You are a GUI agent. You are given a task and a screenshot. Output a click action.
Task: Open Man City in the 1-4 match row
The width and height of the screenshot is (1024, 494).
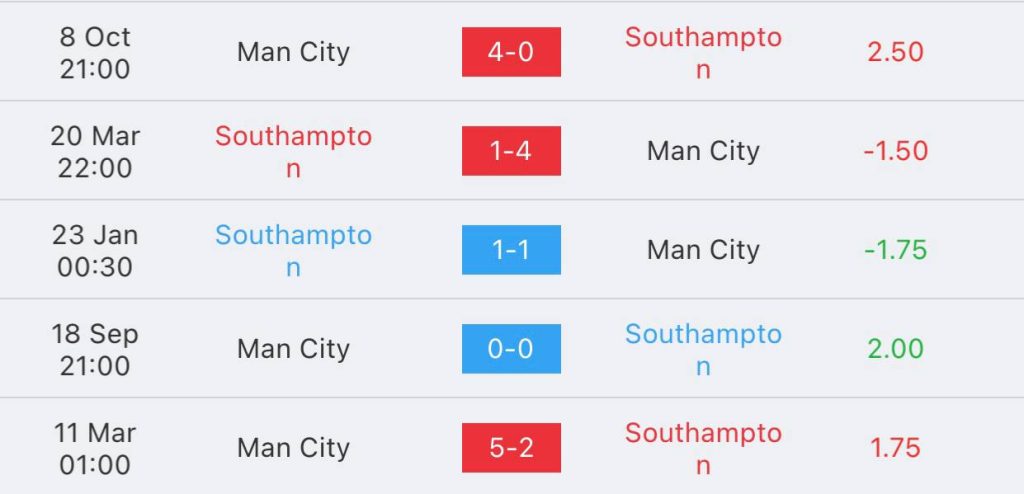703,151
